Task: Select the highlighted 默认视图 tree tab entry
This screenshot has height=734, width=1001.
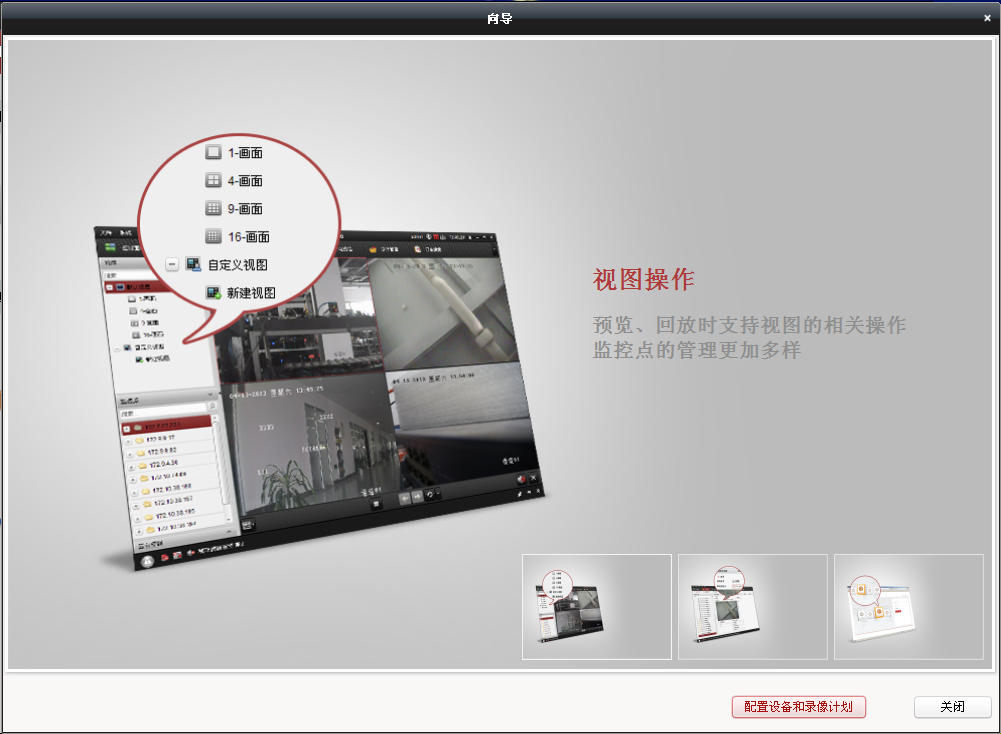Action: point(140,286)
